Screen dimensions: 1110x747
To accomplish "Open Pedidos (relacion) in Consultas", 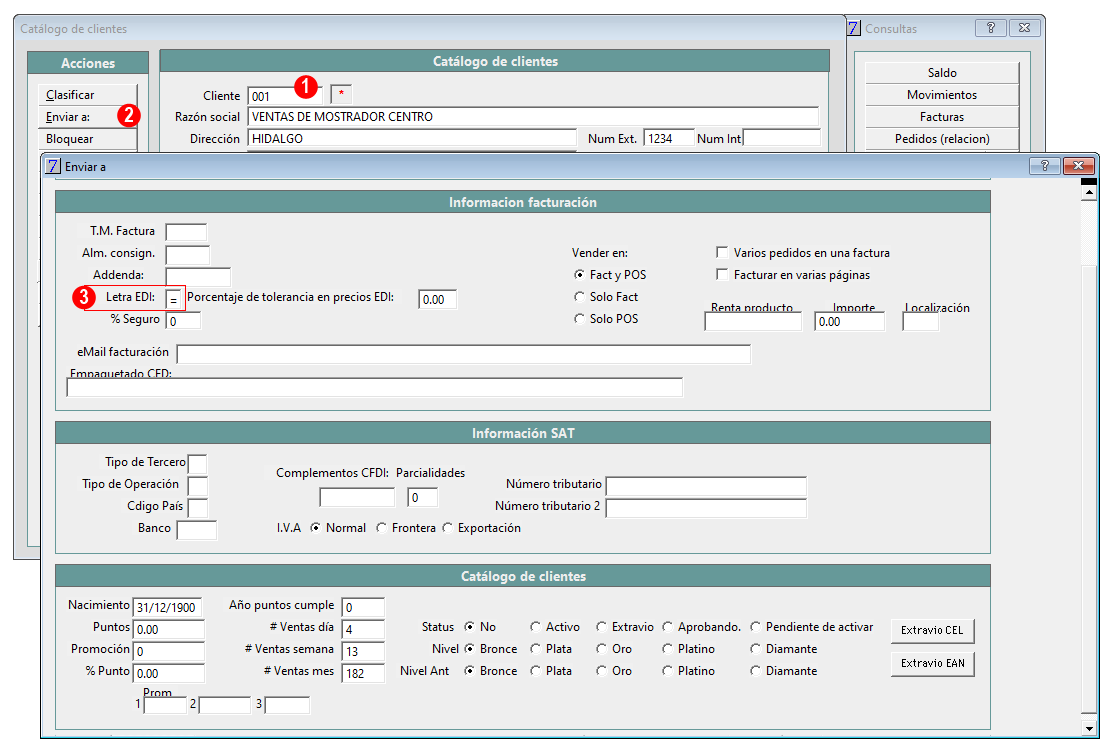I will coord(942,139).
